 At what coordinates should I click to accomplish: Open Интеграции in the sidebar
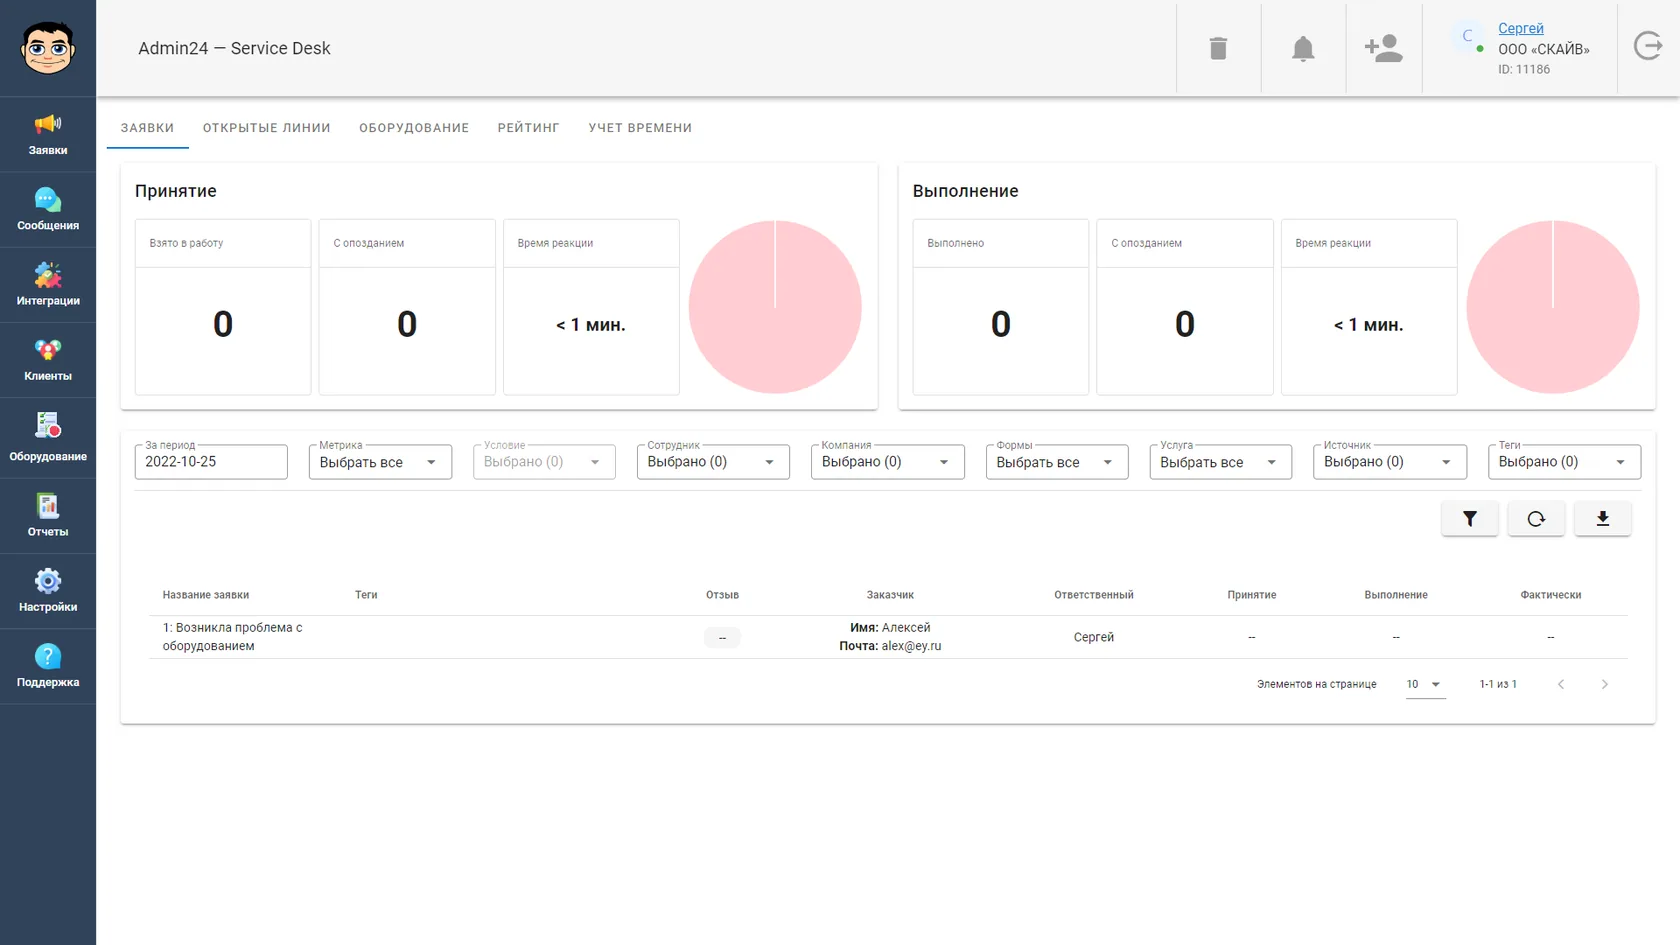coord(48,285)
